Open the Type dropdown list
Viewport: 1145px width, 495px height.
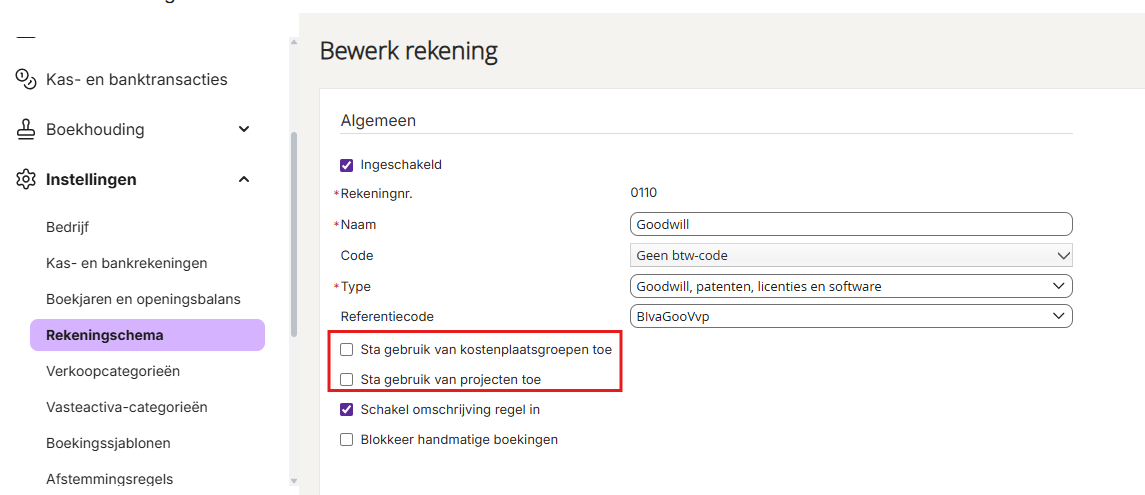[851, 286]
